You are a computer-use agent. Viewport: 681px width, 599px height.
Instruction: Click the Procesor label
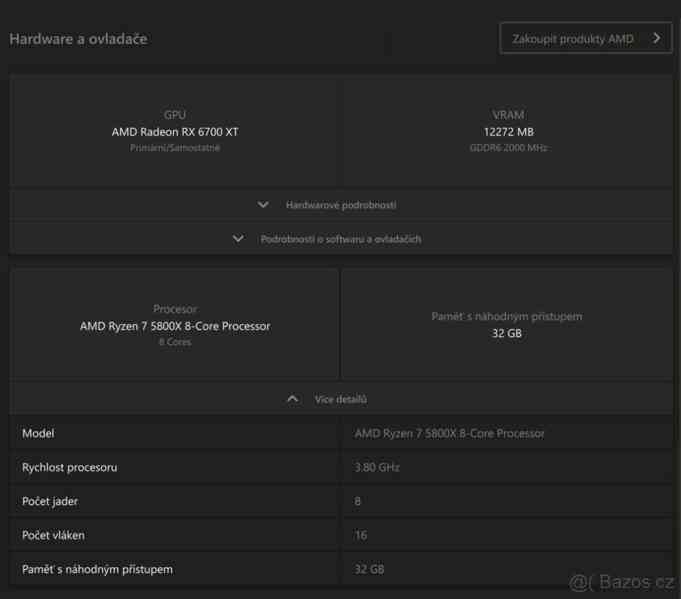coord(175,309)
